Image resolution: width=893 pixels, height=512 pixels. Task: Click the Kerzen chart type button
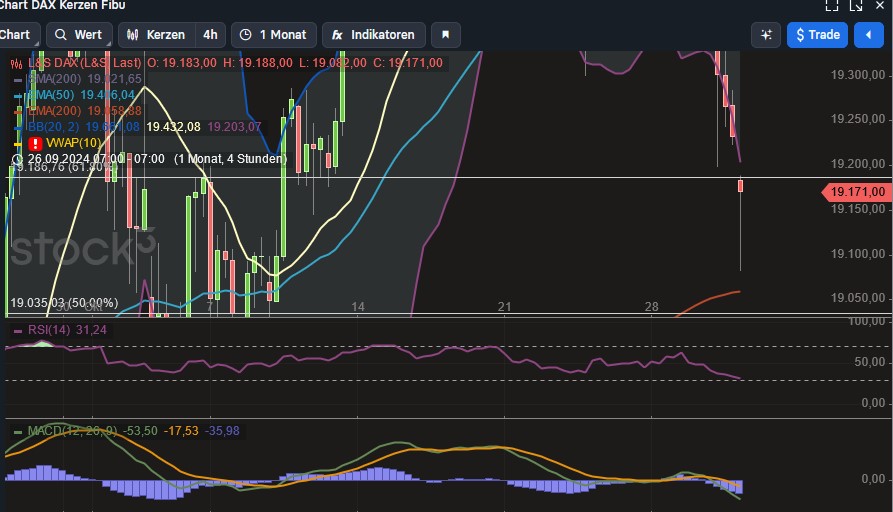(x=157, y=35)
